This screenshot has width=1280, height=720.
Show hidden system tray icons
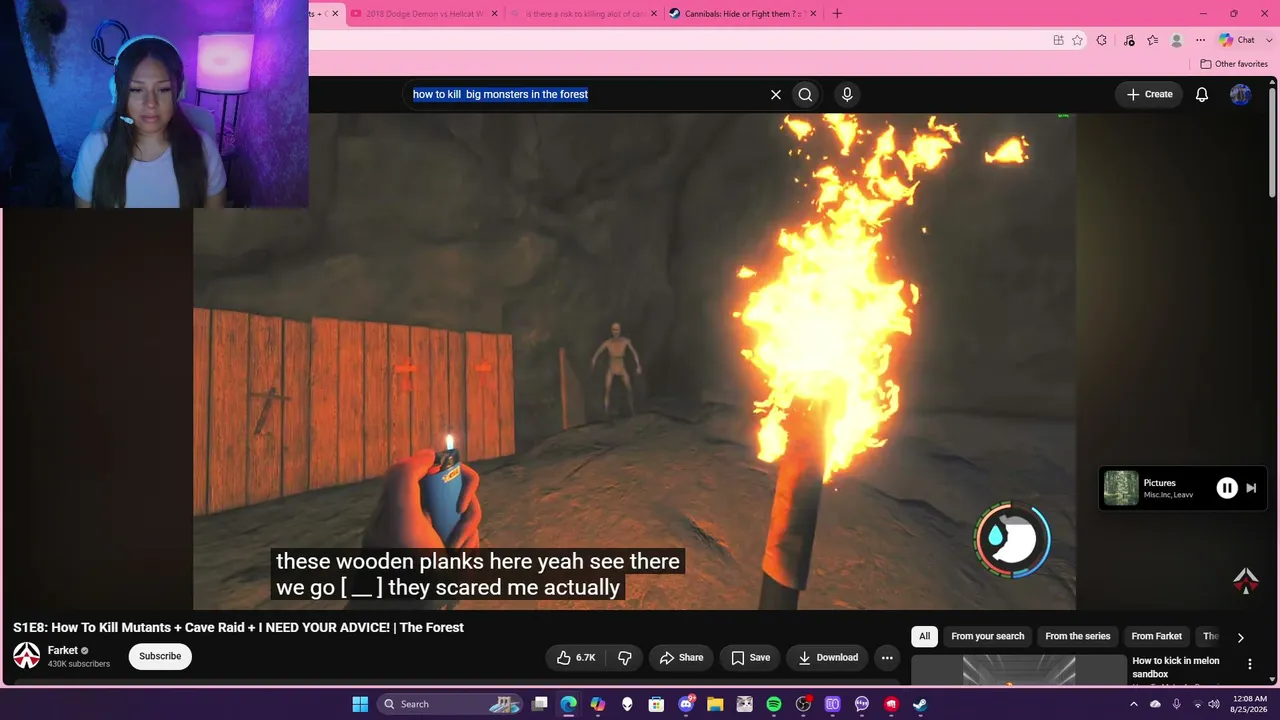[1134, 704]
